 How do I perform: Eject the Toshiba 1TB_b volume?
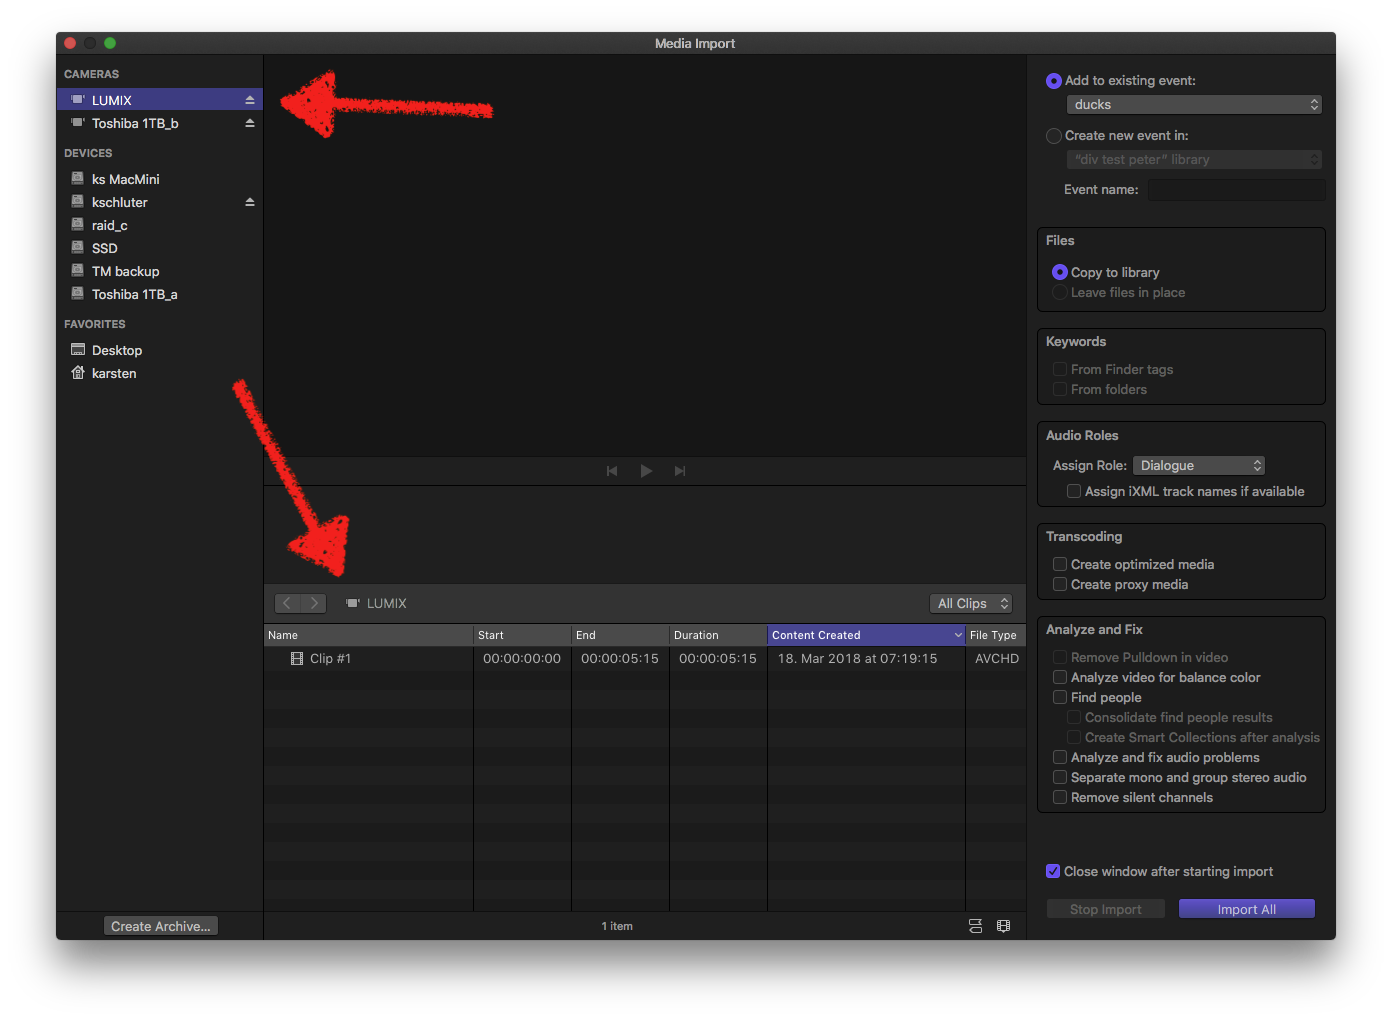250,123
